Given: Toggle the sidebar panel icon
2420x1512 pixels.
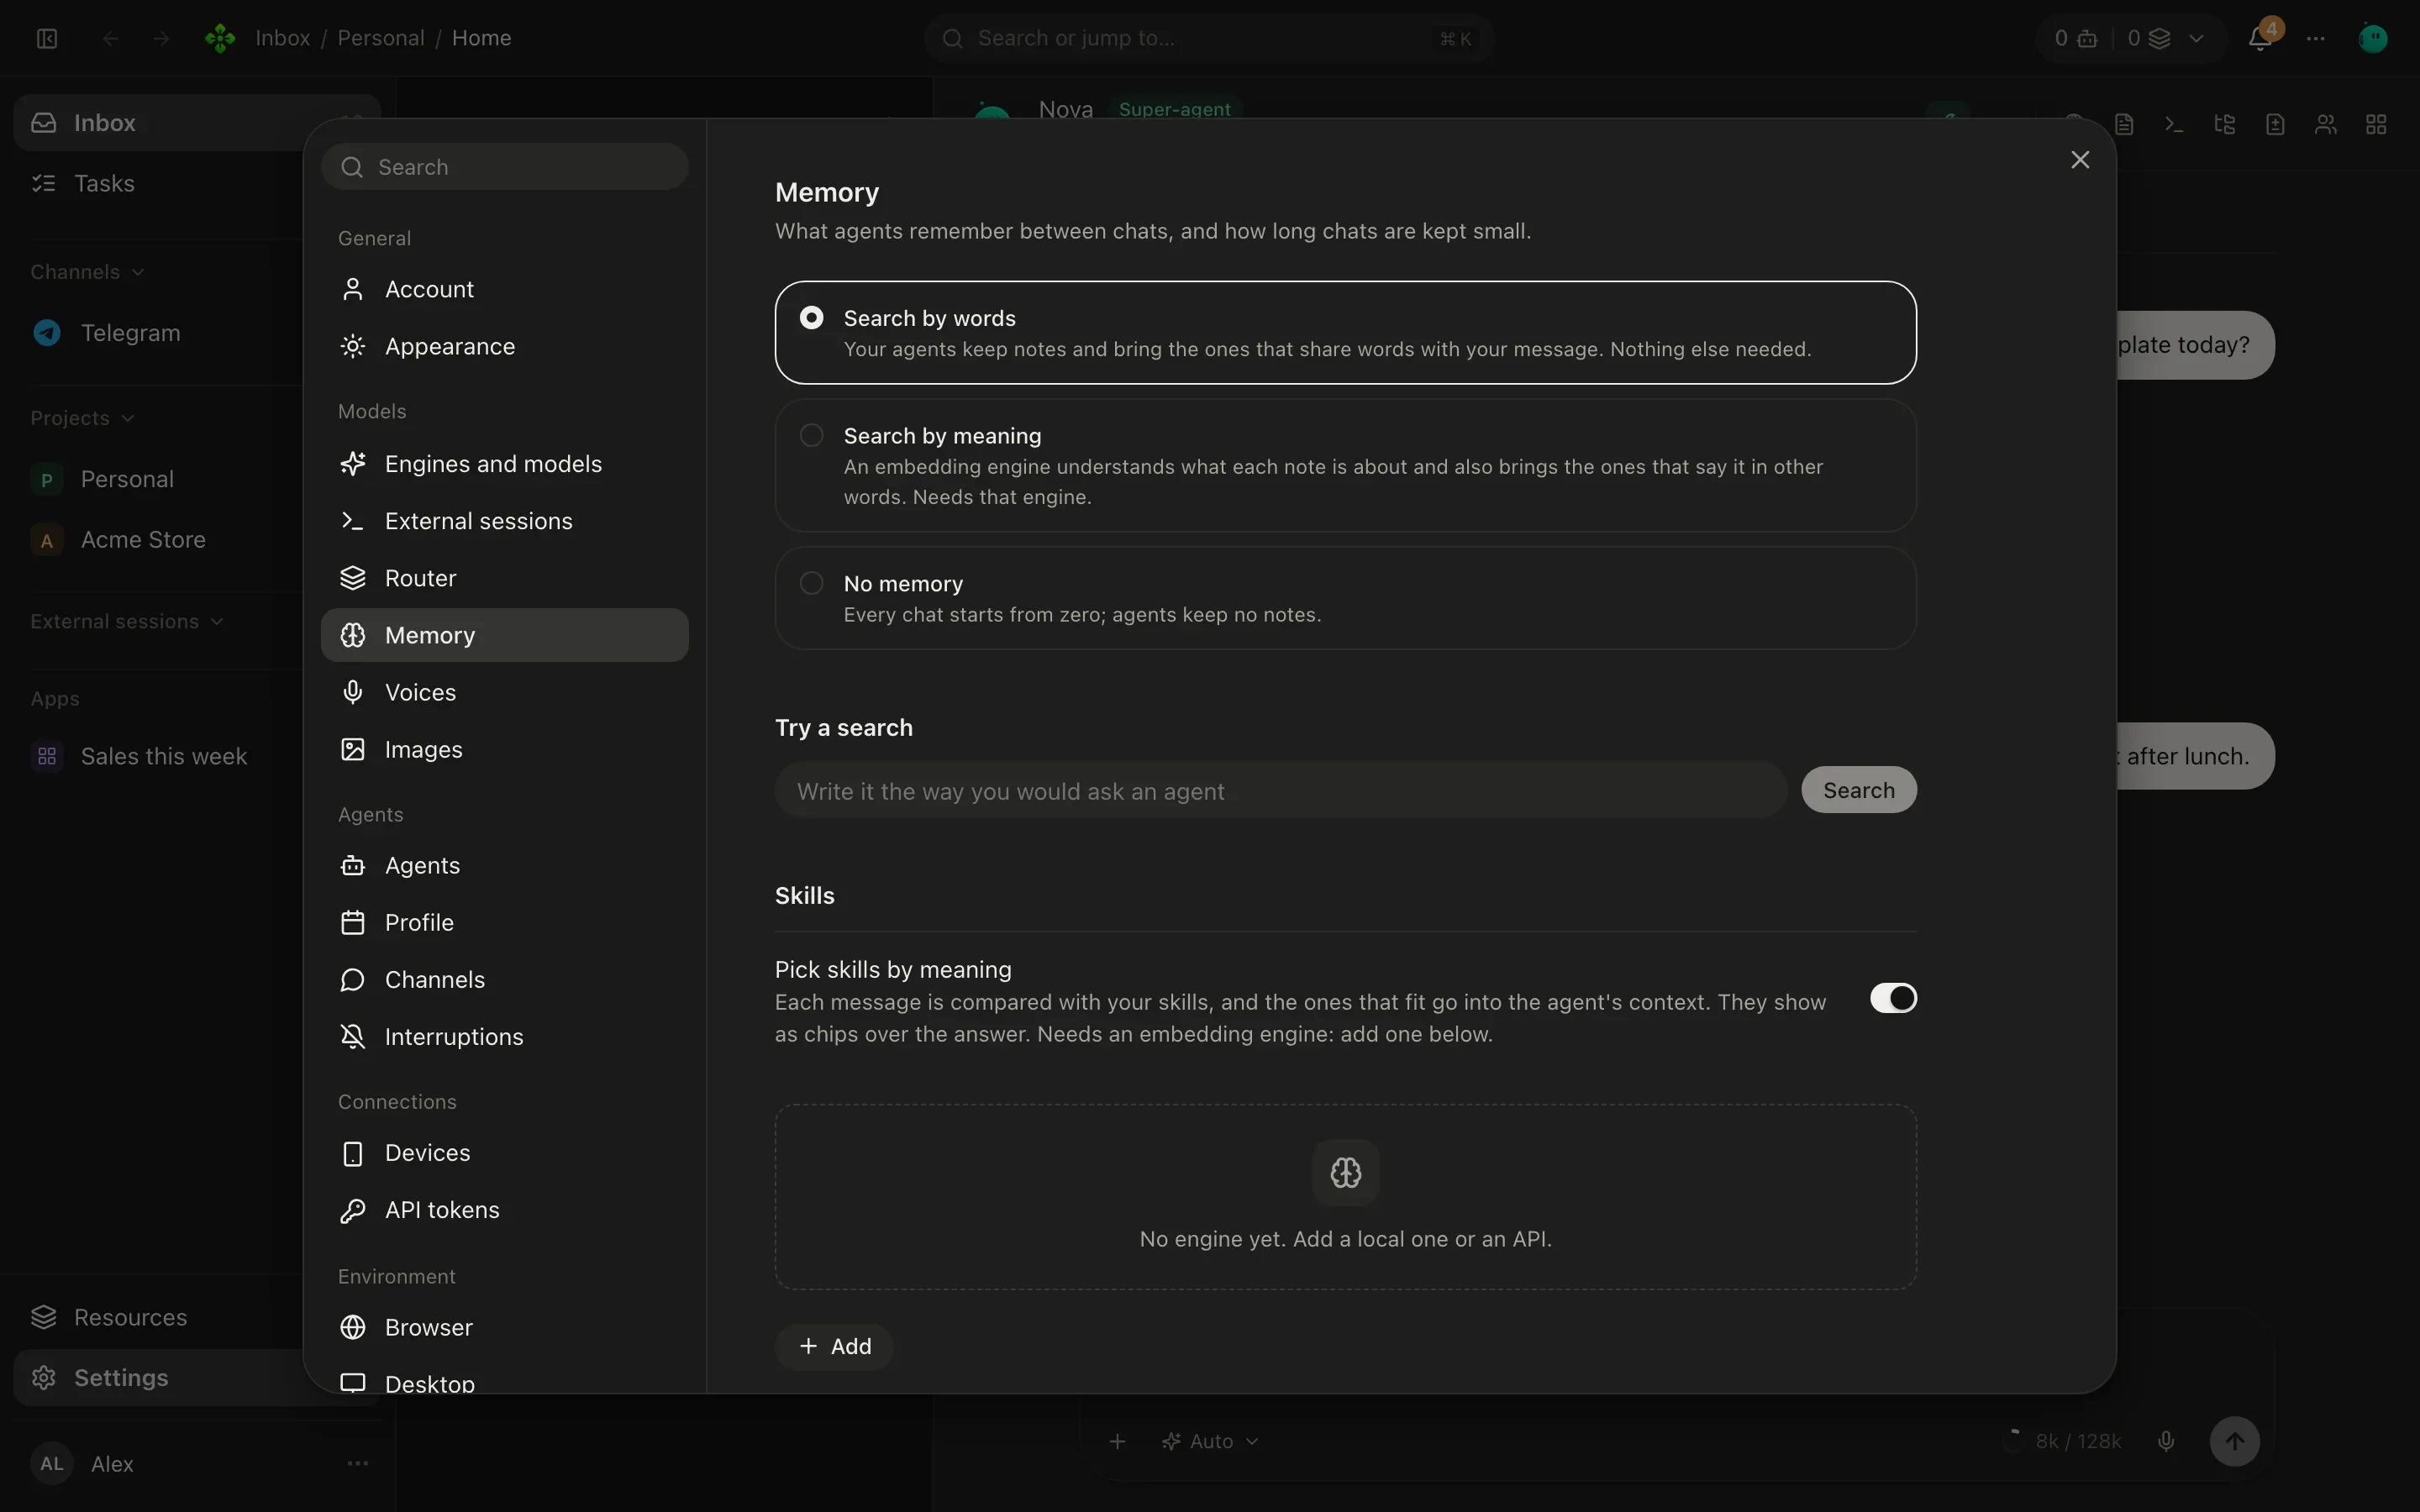Looking at the screenshot, I should click(47, 38).
